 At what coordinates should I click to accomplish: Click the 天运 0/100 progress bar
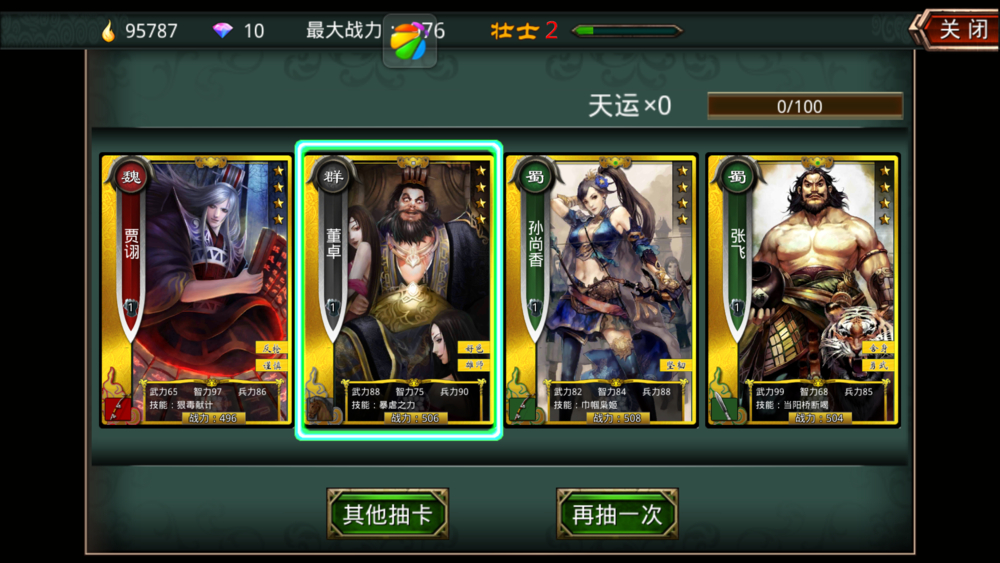[805, 106]
